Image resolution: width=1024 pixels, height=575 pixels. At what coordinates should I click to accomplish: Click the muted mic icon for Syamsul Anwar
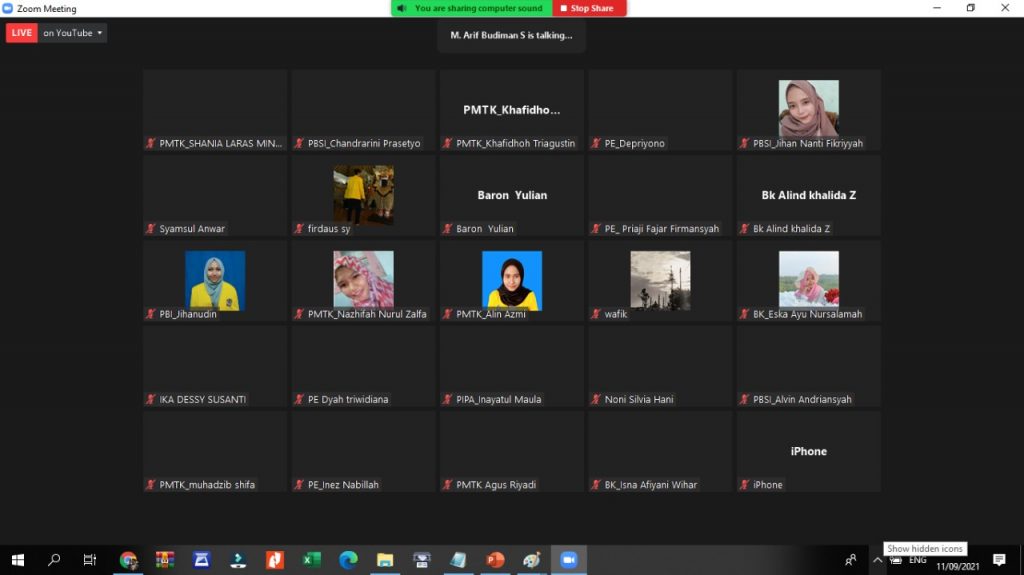tap(151, 229)
